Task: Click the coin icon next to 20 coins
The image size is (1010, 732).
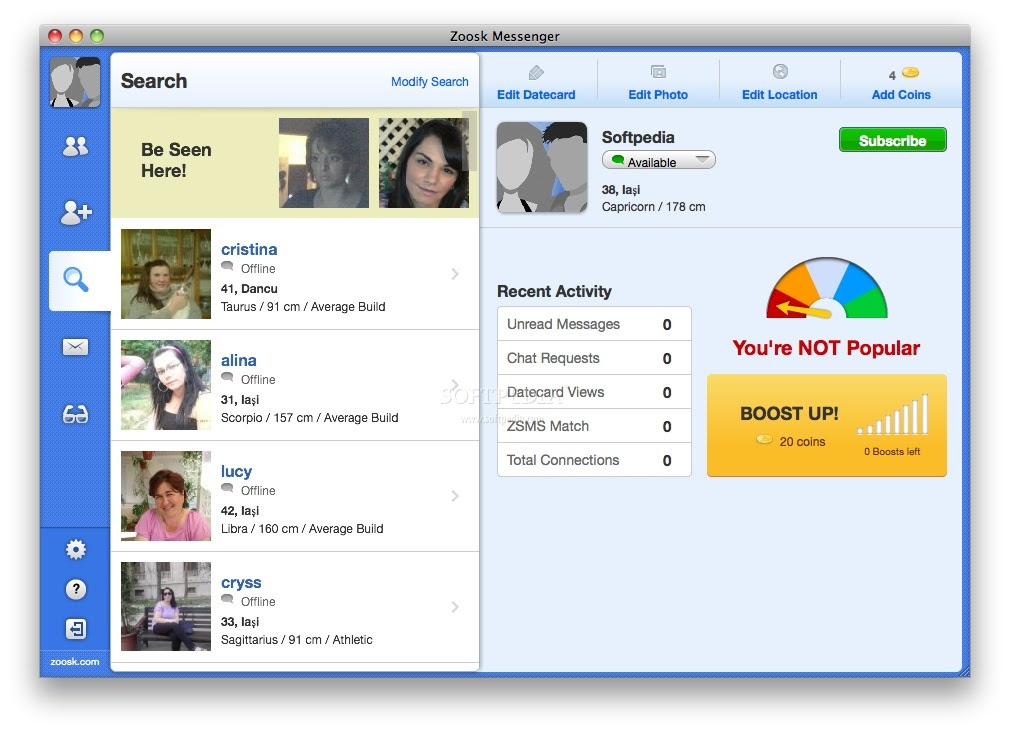Action: coord(764,439)
